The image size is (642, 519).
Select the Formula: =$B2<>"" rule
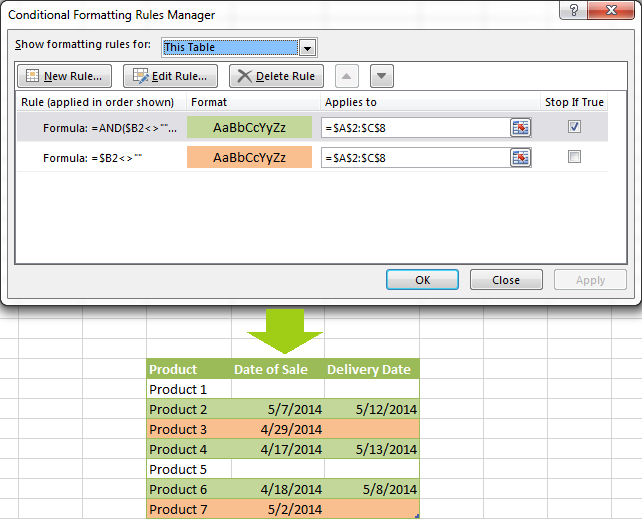tap(93, 158)
